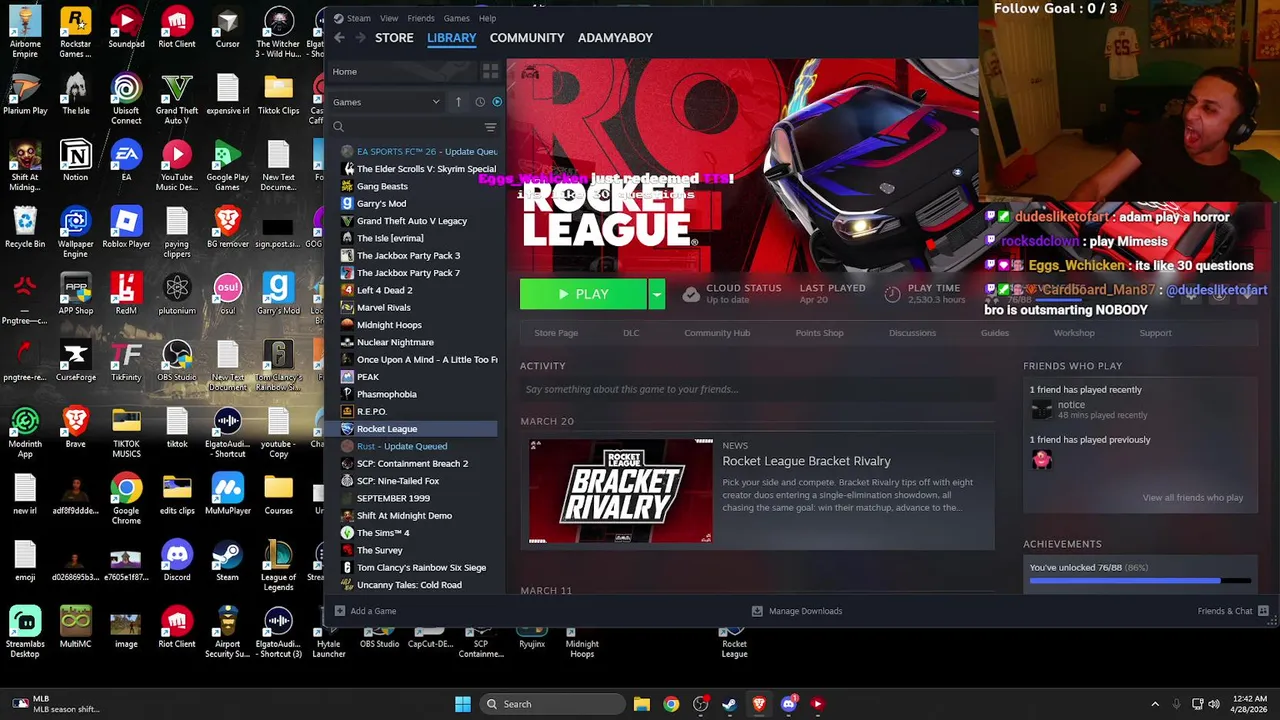Click the activity comment input field

(x=757, y=389)
